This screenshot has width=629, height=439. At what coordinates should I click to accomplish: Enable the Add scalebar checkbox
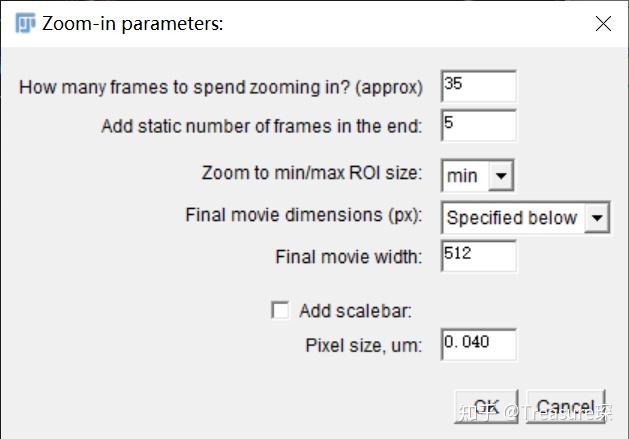[x=280, y=311]
